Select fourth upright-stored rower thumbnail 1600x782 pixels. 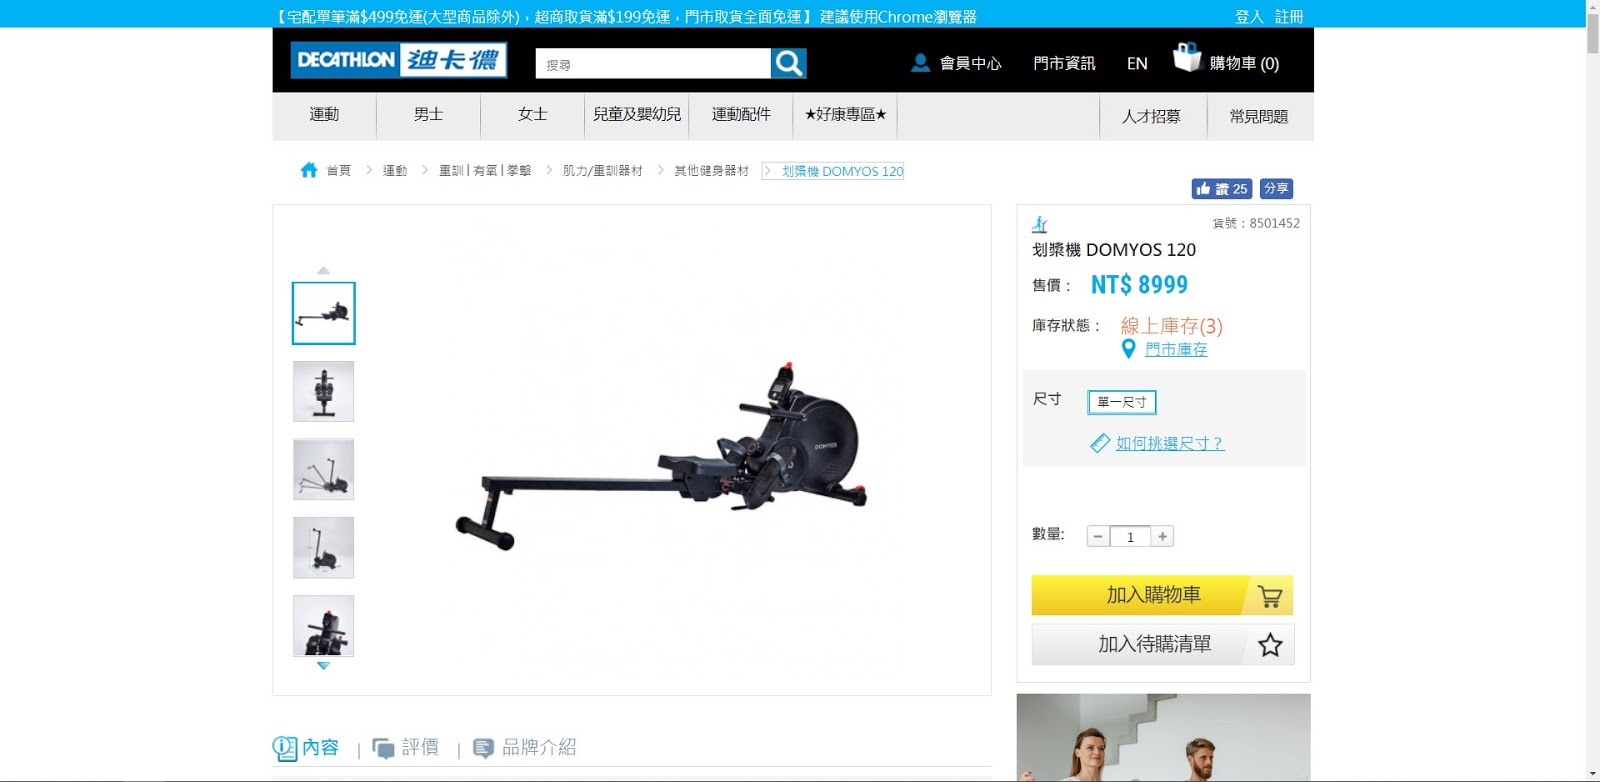click(323, 547)
